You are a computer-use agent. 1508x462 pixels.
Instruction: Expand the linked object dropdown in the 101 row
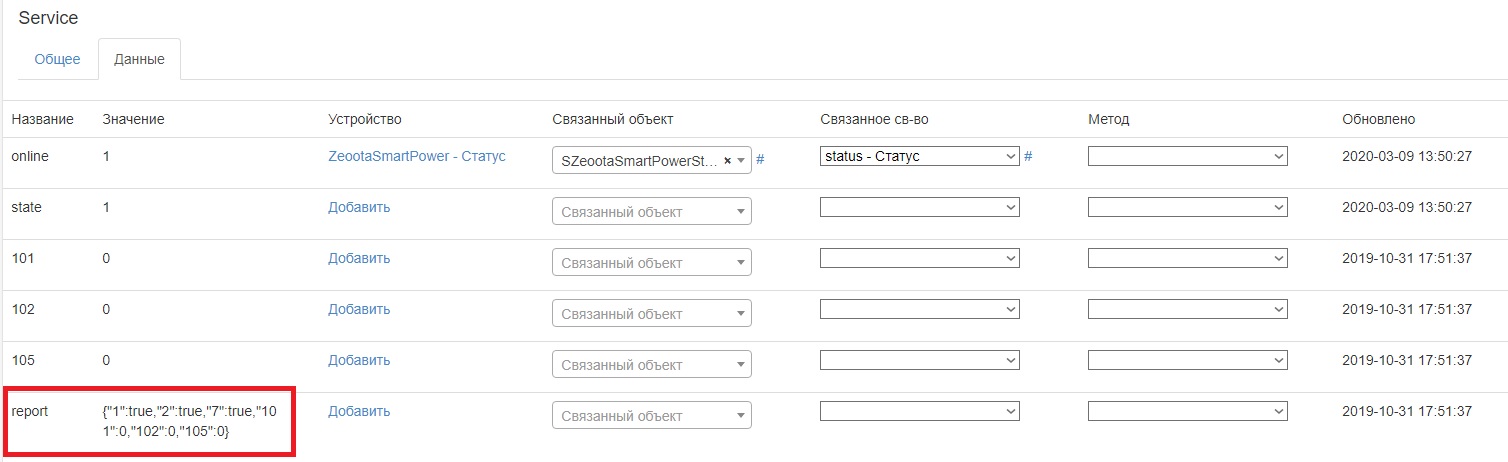click(x=651, y=263)
